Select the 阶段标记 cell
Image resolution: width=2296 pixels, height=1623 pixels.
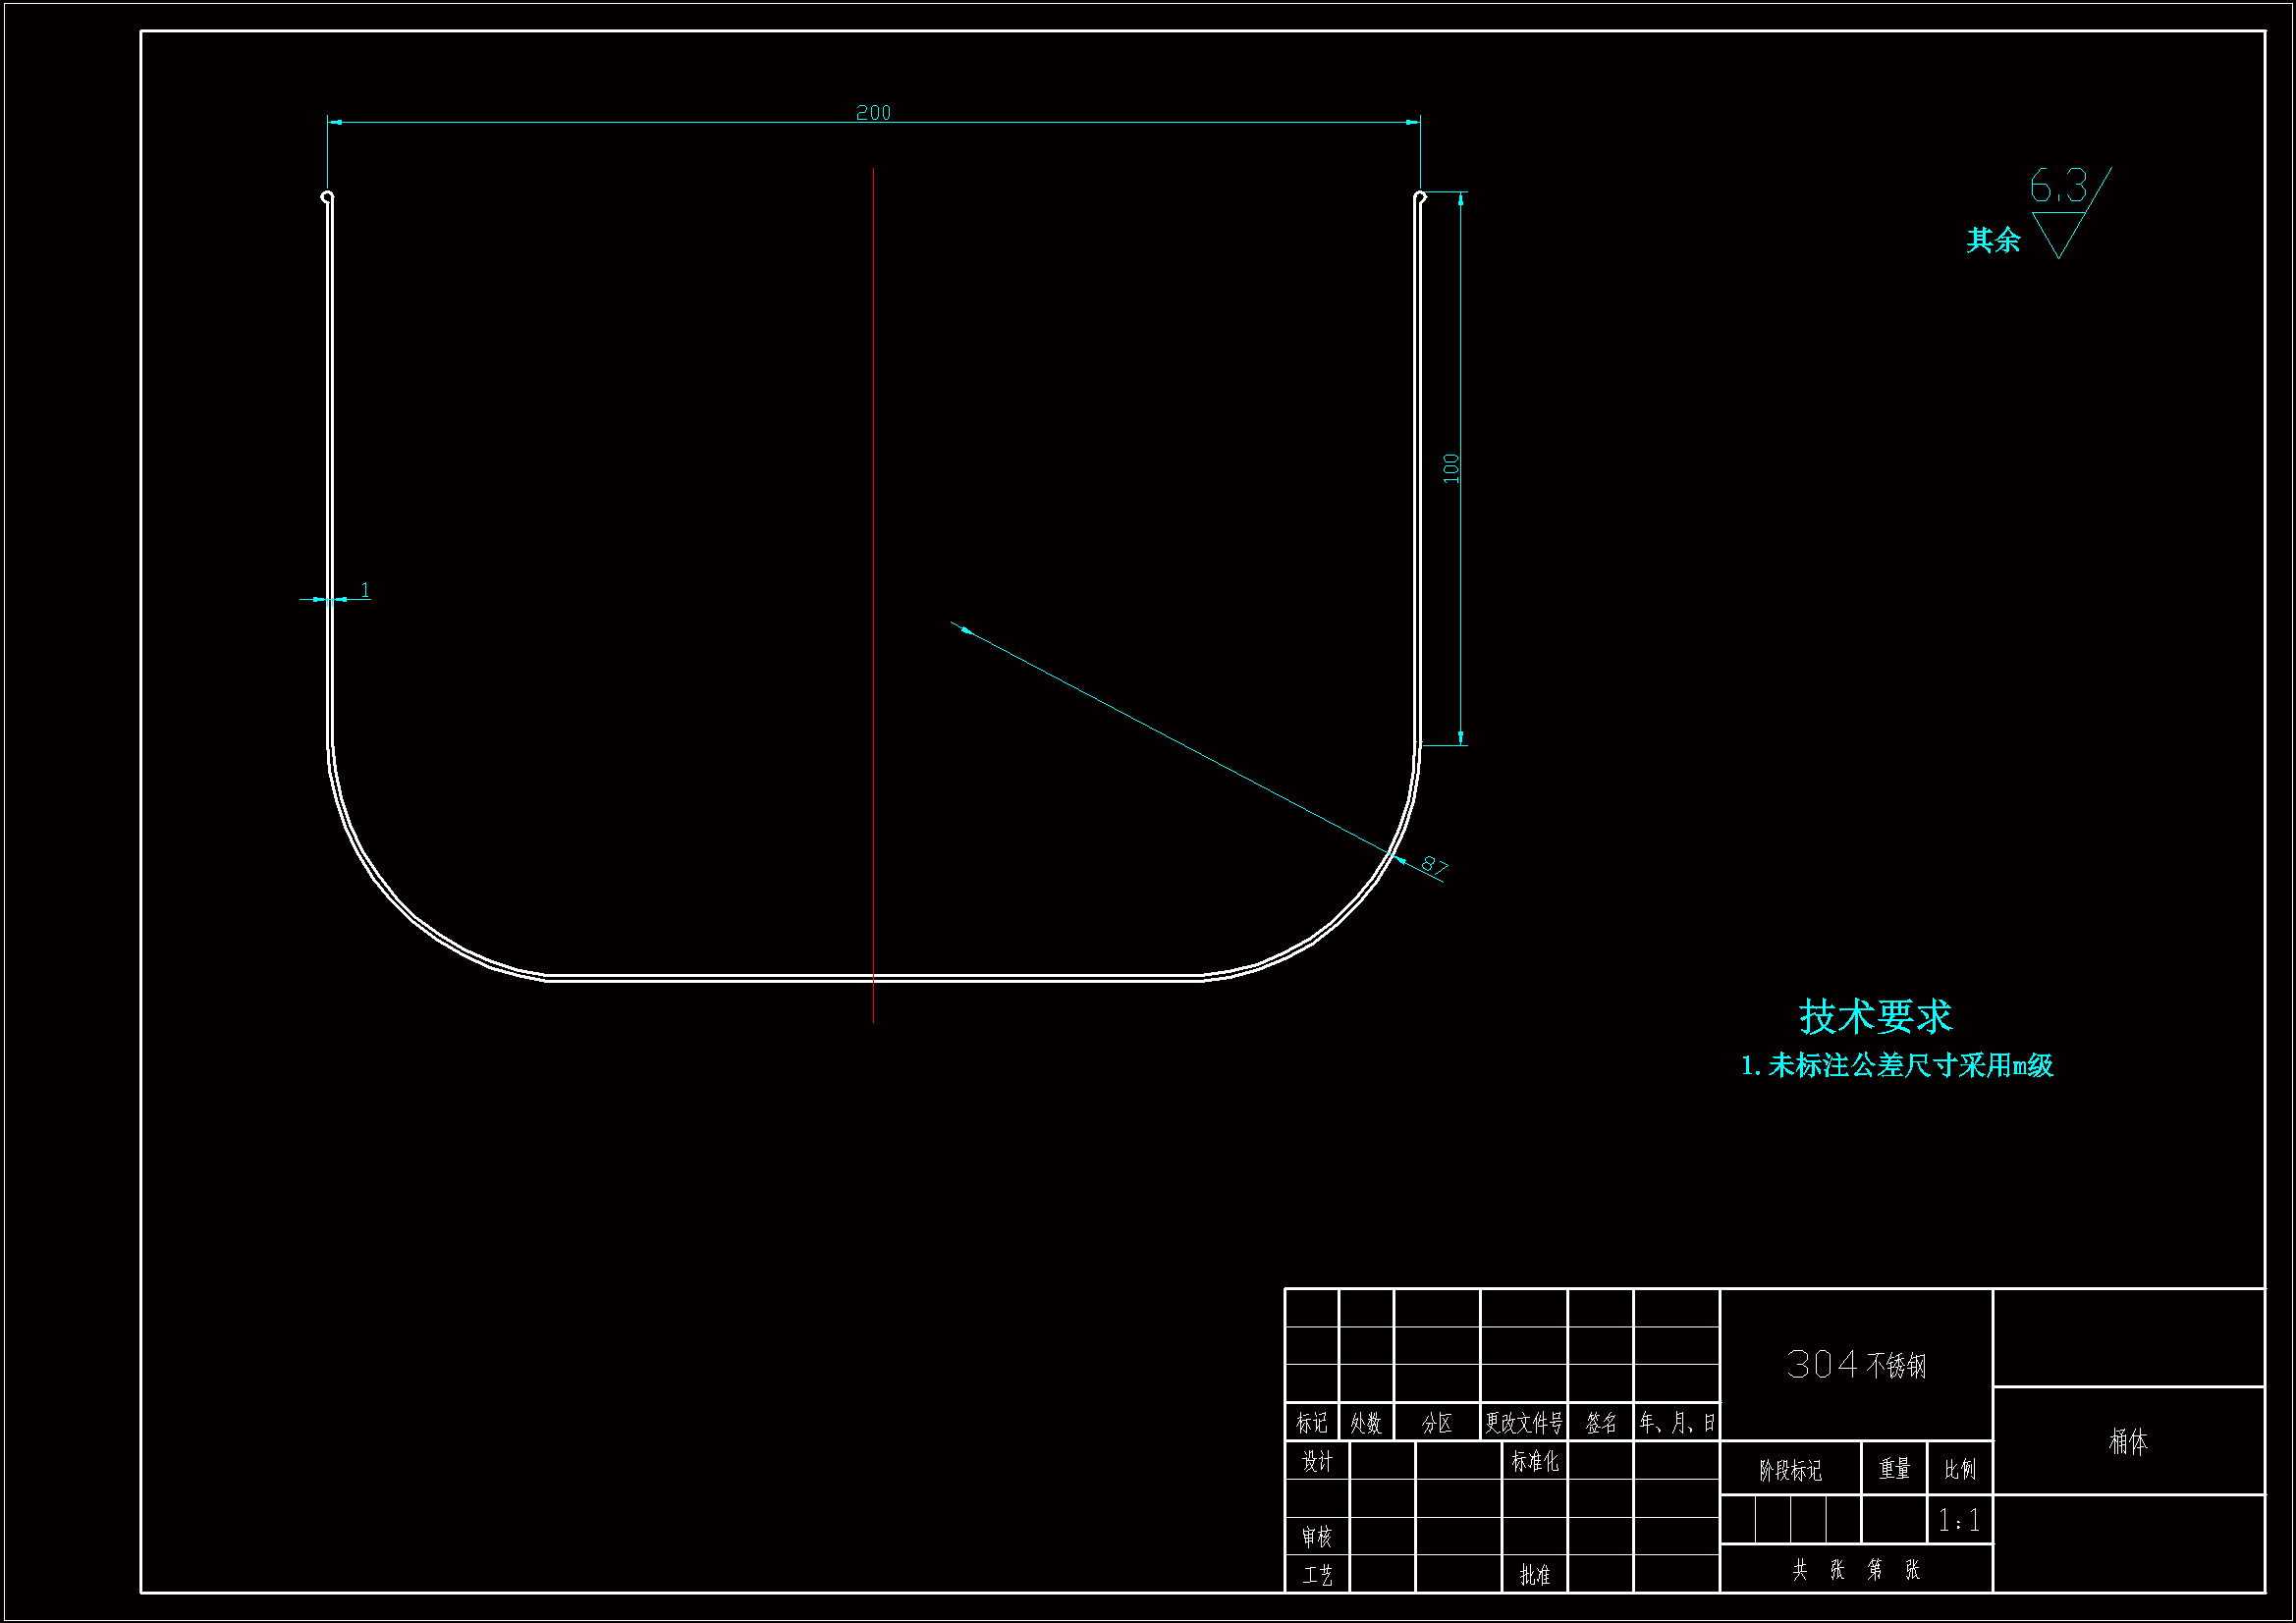point(1790,1470)
